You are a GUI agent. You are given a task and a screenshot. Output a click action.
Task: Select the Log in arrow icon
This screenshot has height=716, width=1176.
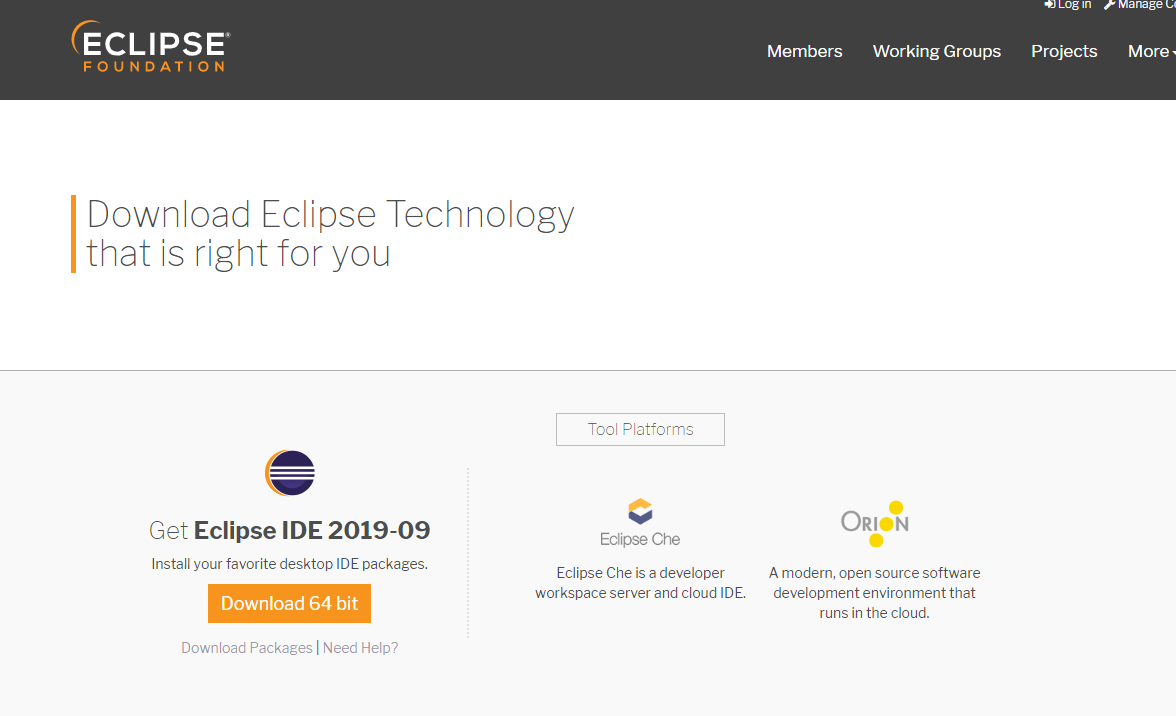(1049, 4)
